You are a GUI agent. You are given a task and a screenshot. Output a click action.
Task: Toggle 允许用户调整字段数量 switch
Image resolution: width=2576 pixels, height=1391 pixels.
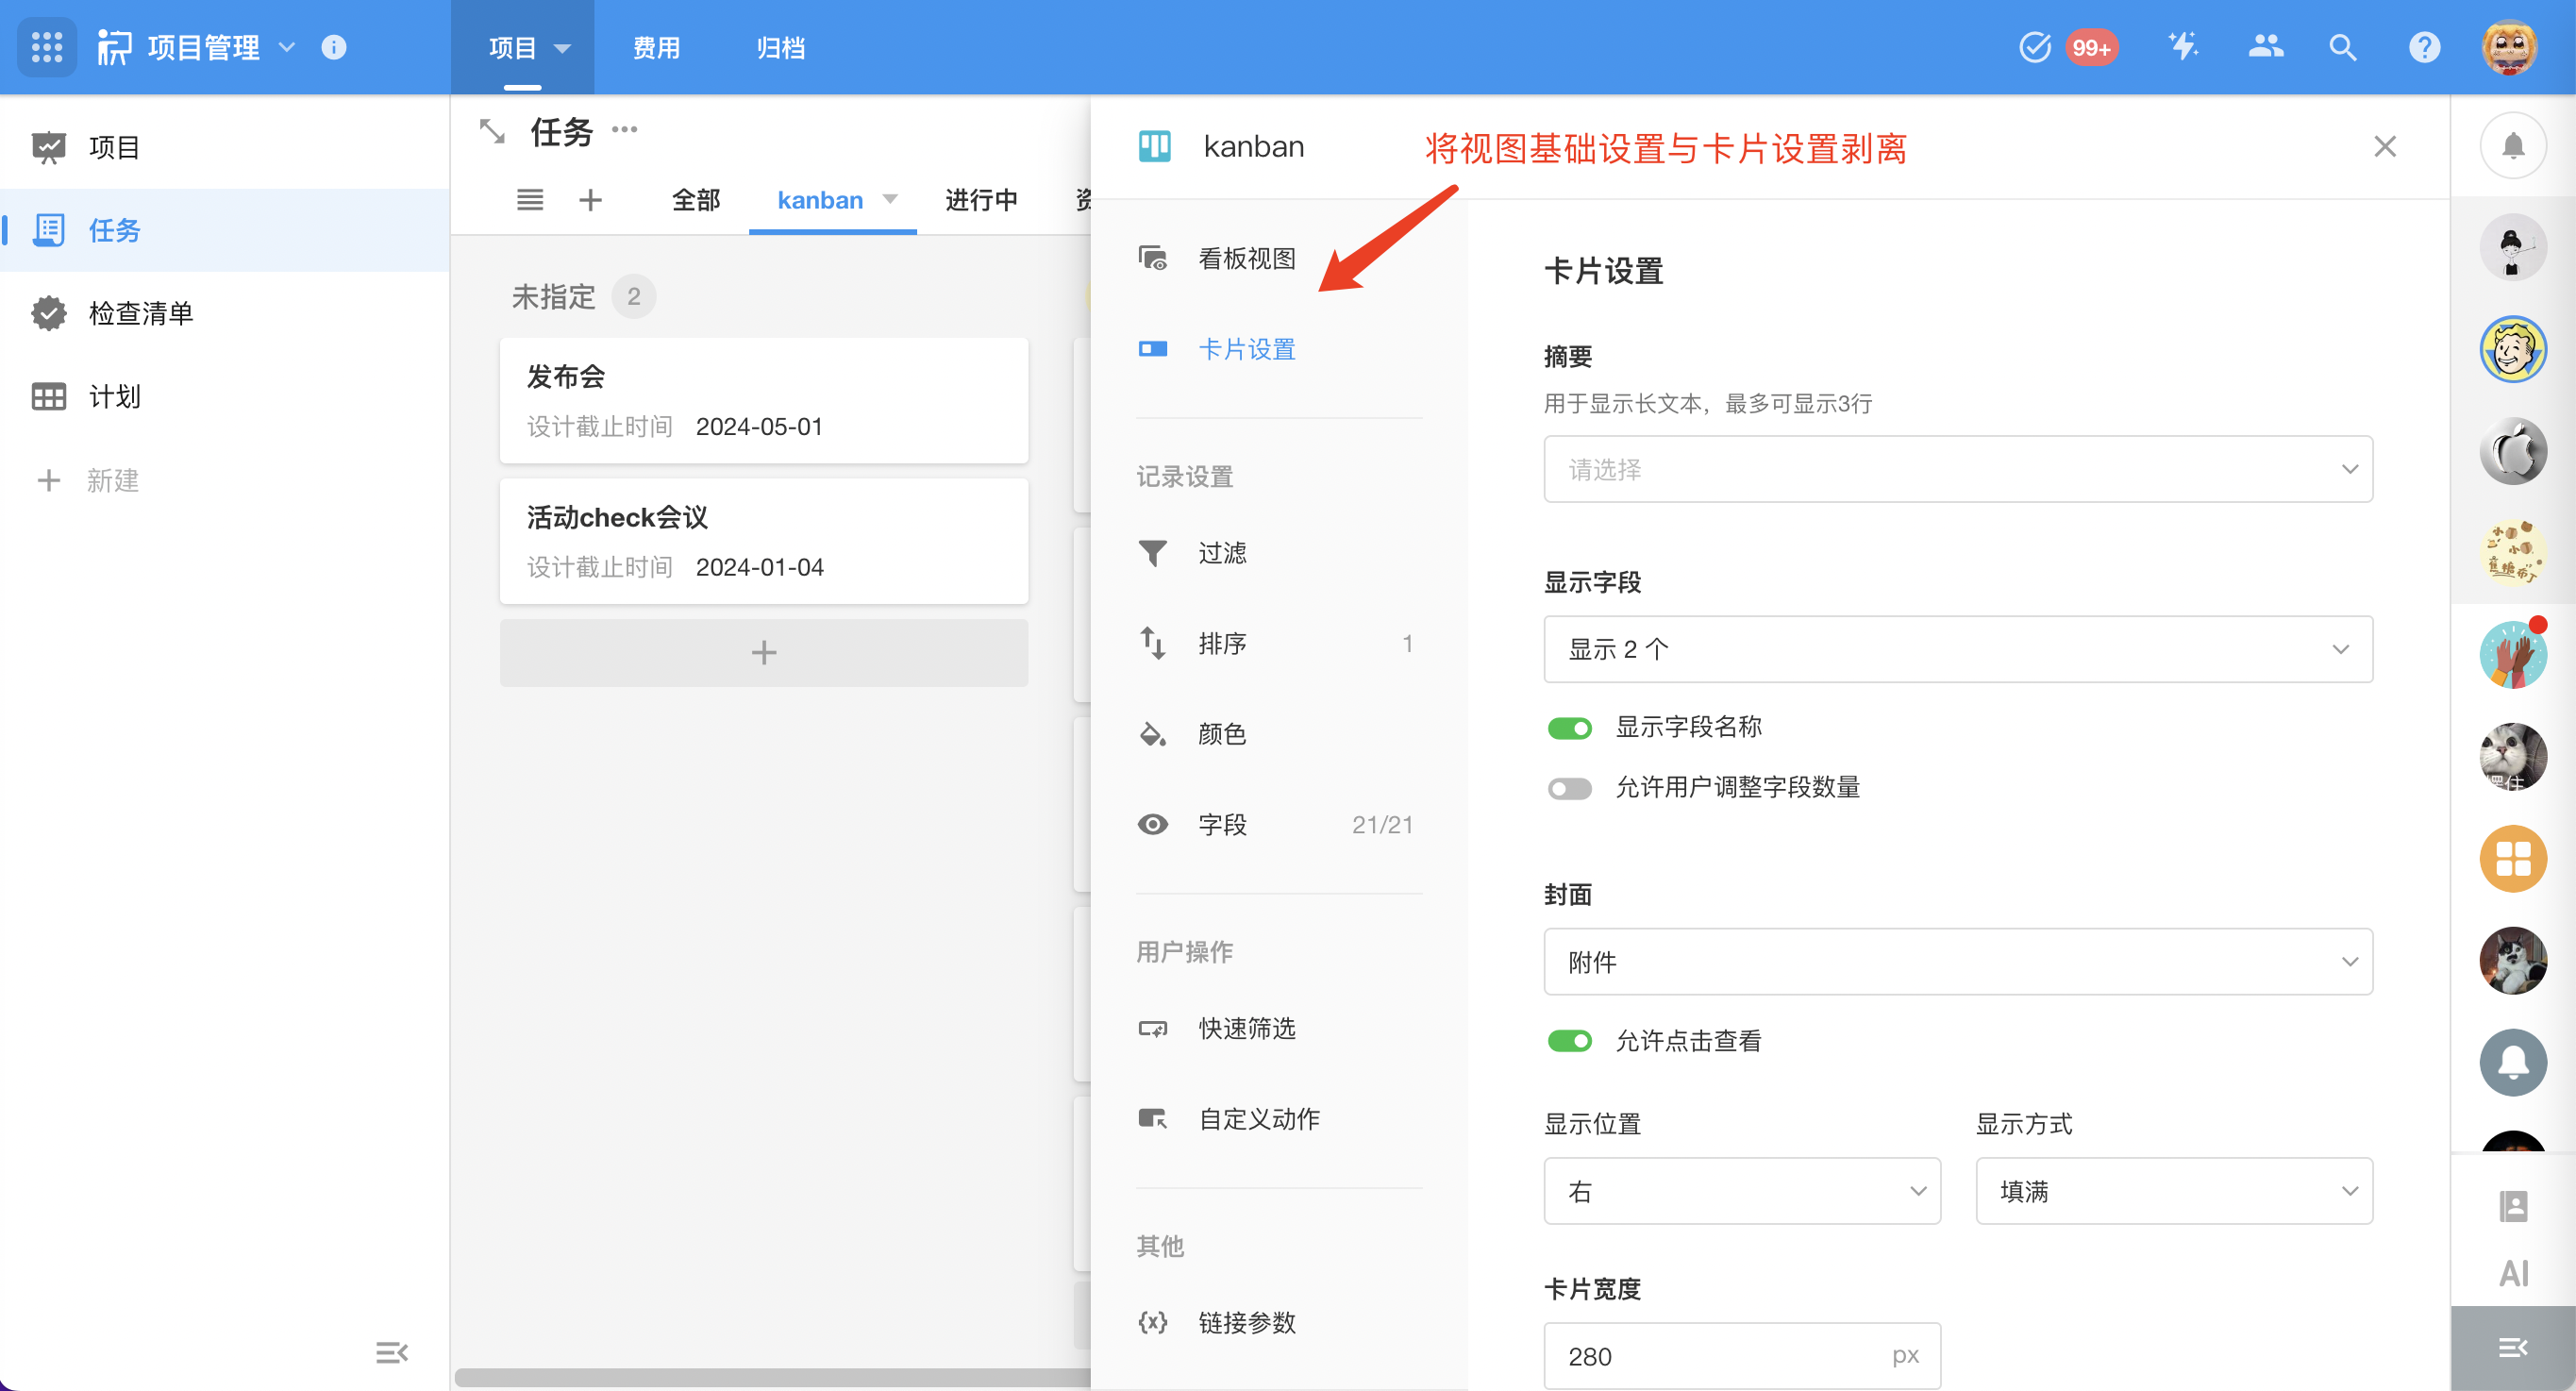point(1569,788)
